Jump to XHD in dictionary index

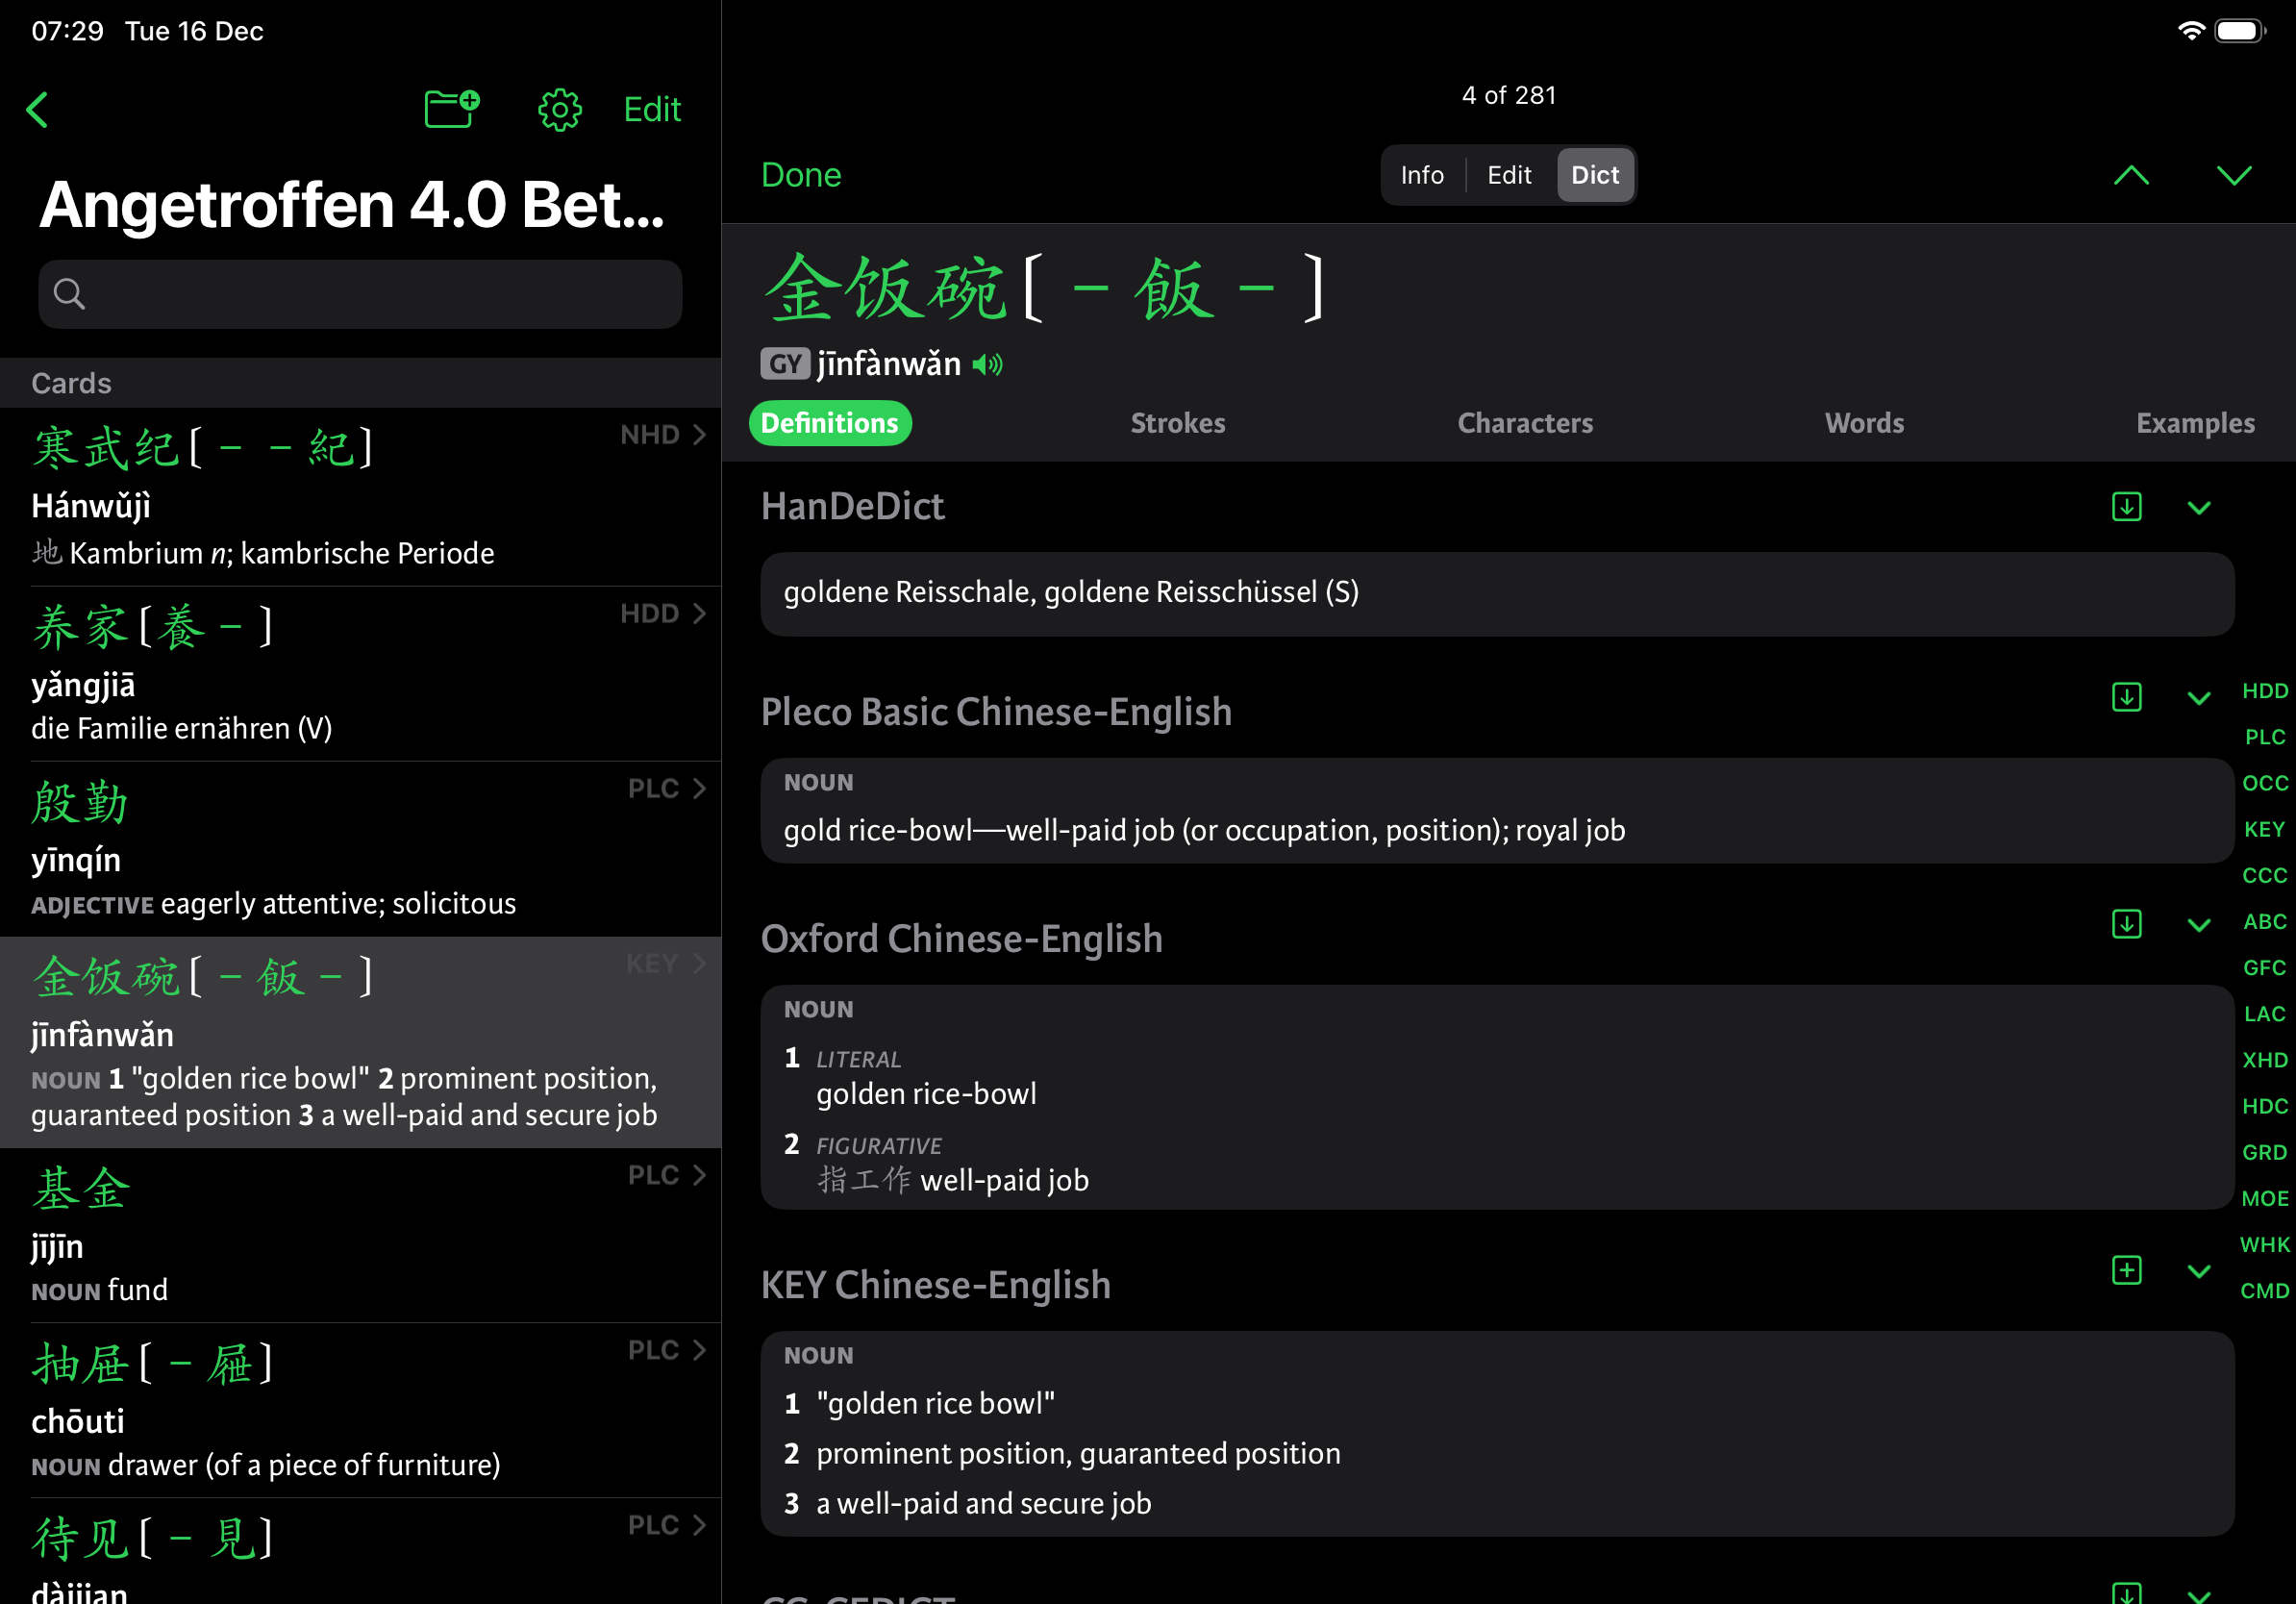pyautogui.click(x=2264, y=1060)
